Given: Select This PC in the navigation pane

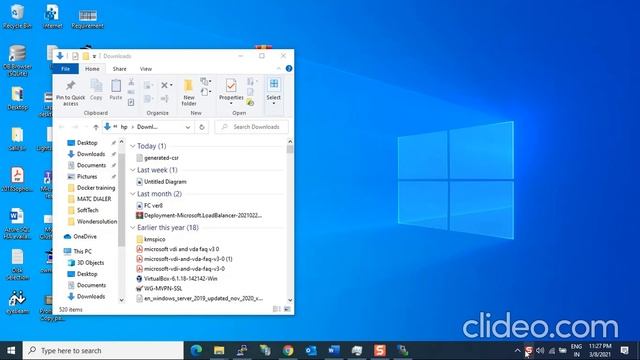Looking at the screenshot, I should [x=82, y=251].
